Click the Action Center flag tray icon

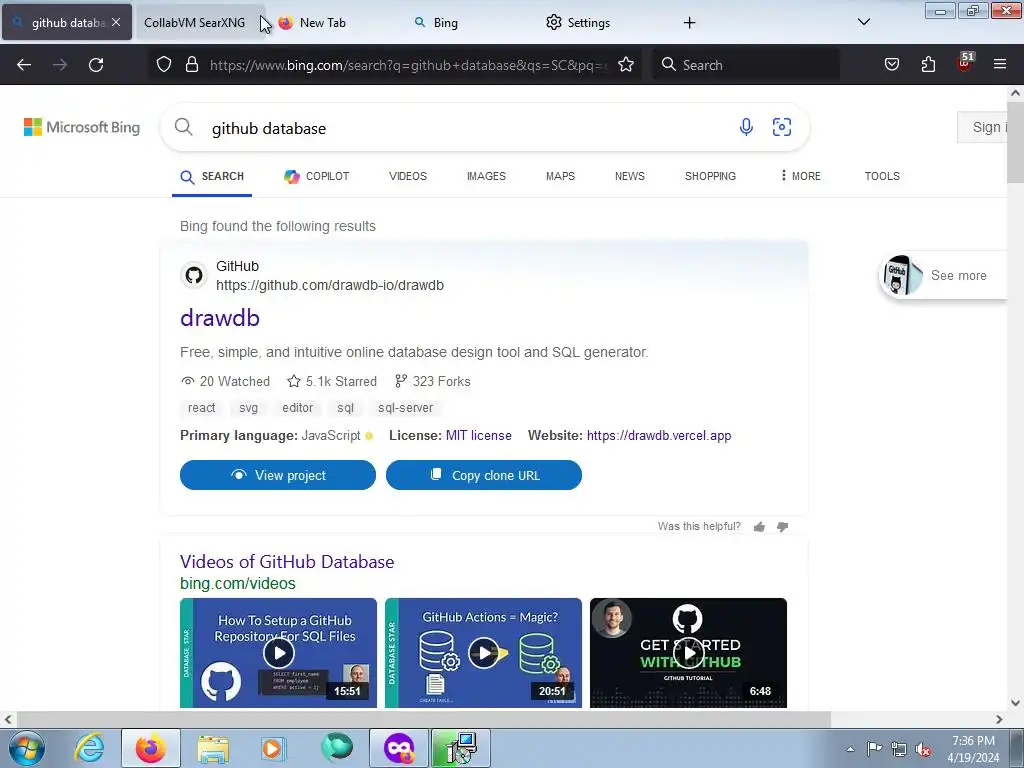[874, 749]
